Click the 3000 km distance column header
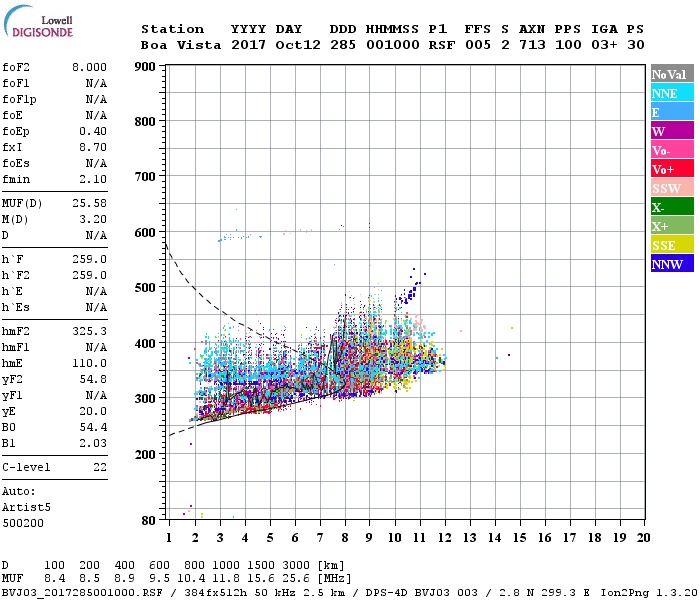Viewport: 700px width, 600px height. tap(296, 566)
